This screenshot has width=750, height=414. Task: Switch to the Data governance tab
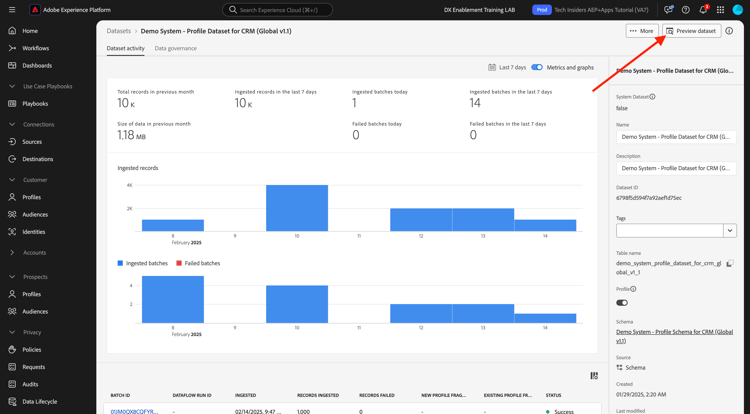(x=176, y=48)
